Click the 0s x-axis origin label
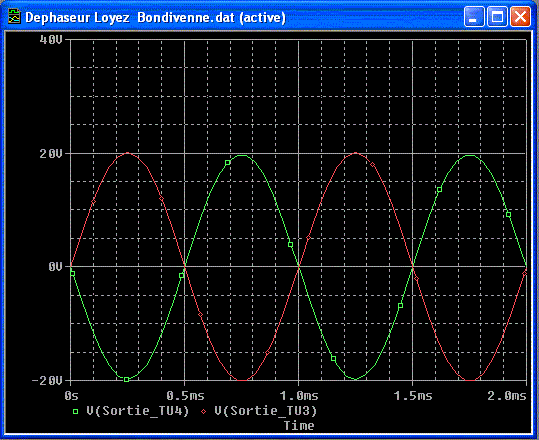539x440 pixels. 72,396
